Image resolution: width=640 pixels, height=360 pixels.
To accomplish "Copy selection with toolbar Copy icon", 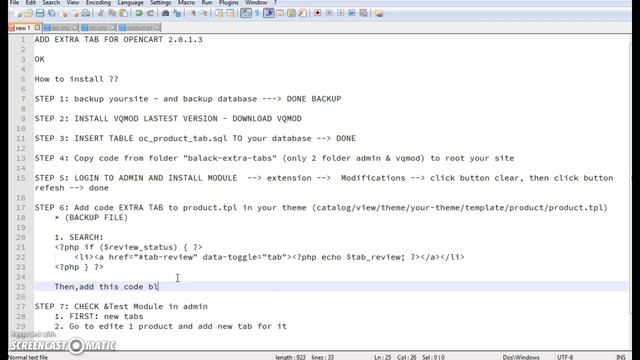I will tap(112, 13).
